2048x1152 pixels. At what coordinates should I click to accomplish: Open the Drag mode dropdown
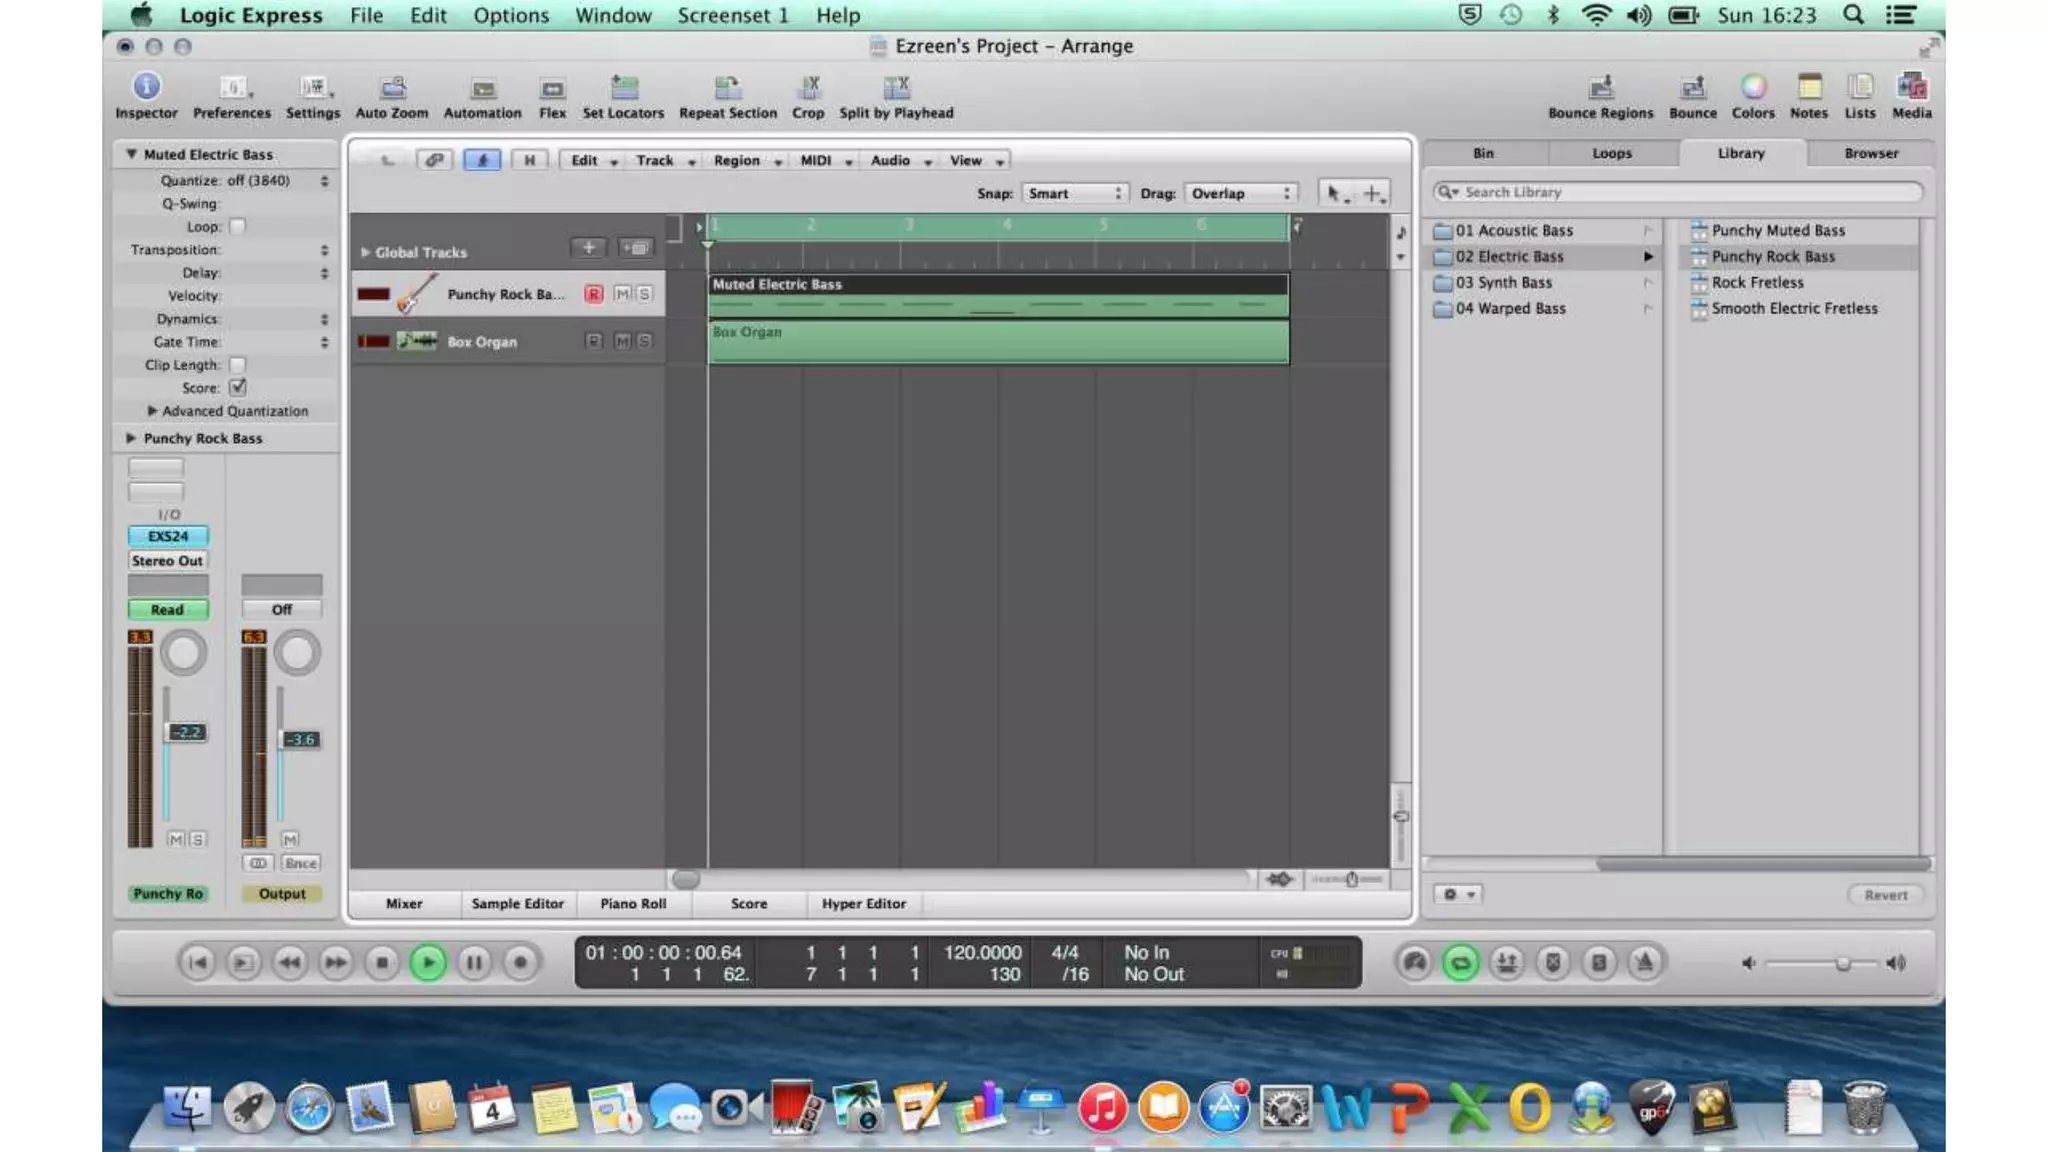(x=1240, y=194)
